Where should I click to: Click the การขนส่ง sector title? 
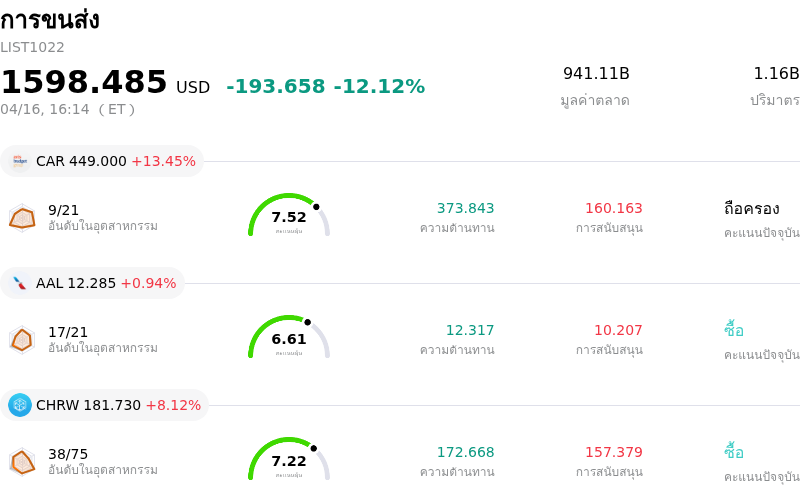coord(50,20)
